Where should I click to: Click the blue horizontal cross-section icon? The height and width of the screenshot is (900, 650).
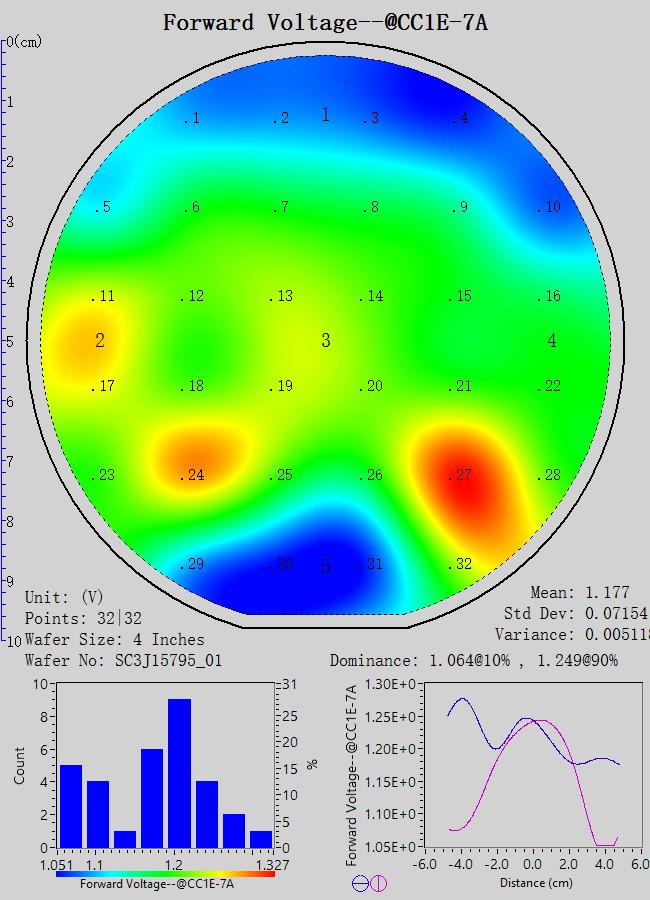coord(359,883)
